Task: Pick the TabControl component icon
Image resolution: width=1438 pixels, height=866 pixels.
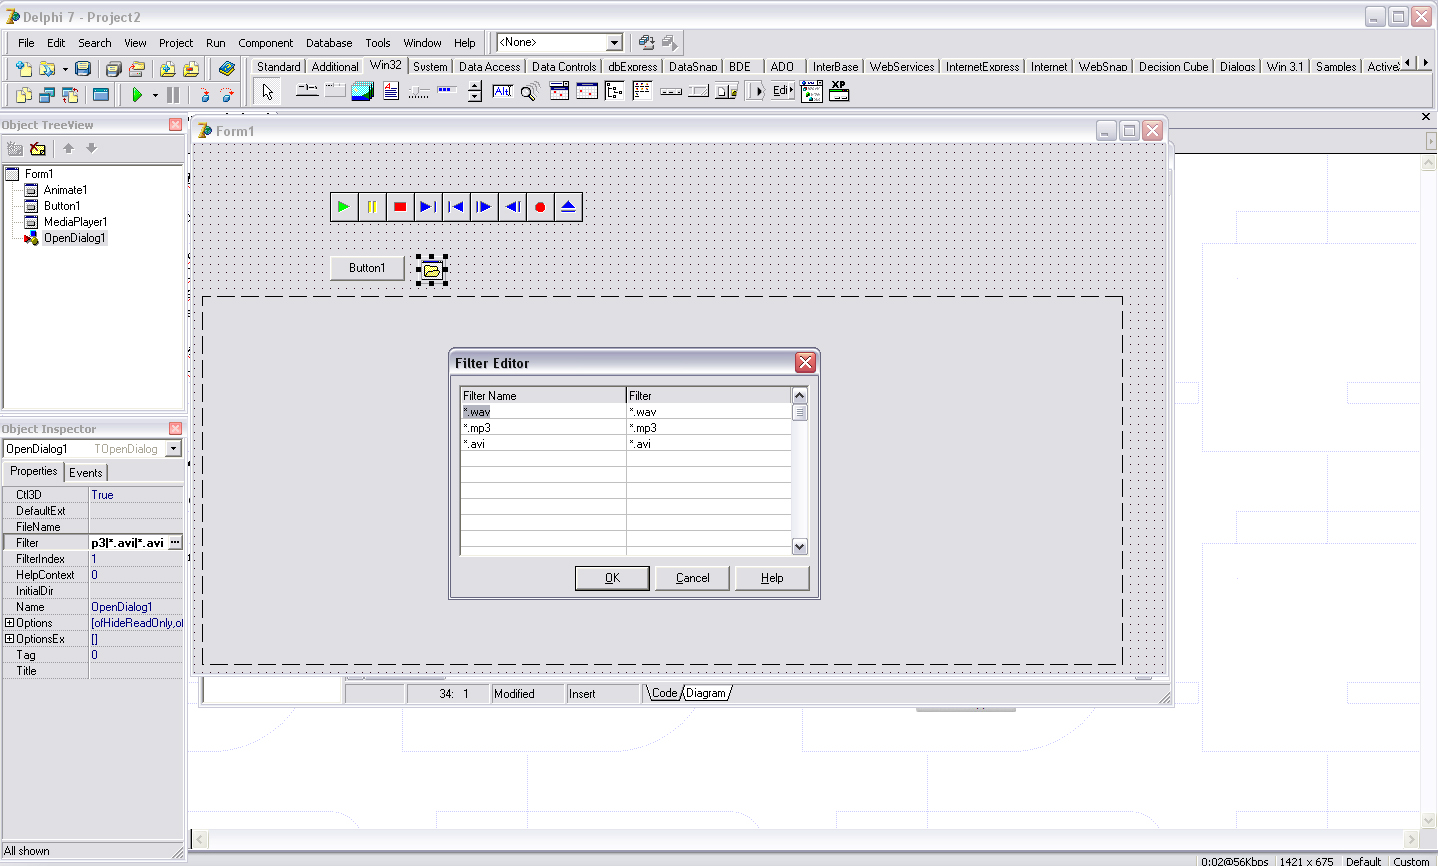Action: pos(307,91)
